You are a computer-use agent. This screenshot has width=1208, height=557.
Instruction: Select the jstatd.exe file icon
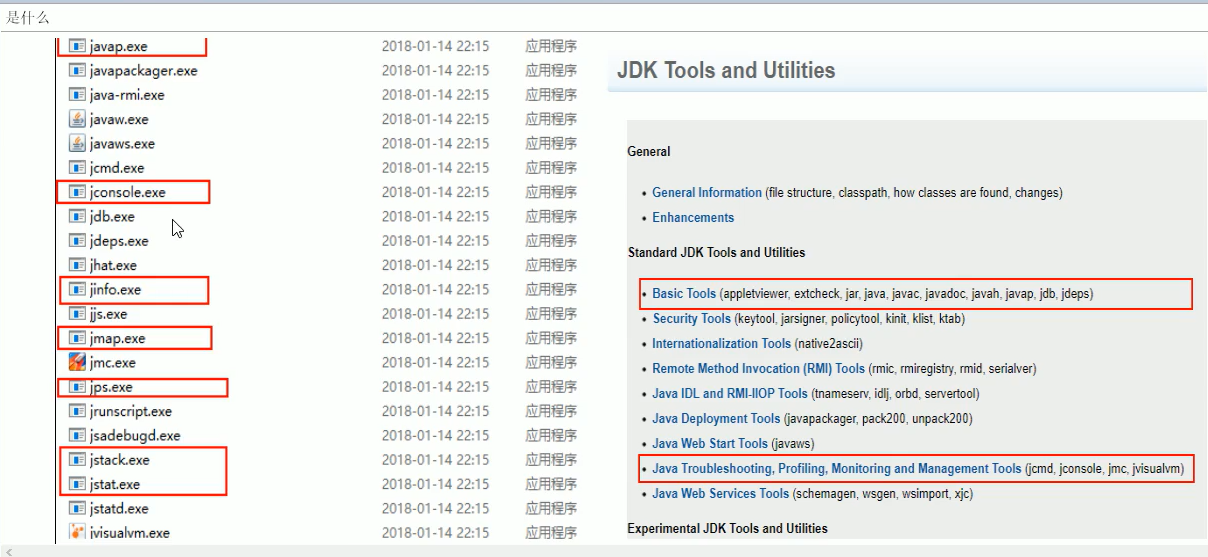tap(77, 508)
